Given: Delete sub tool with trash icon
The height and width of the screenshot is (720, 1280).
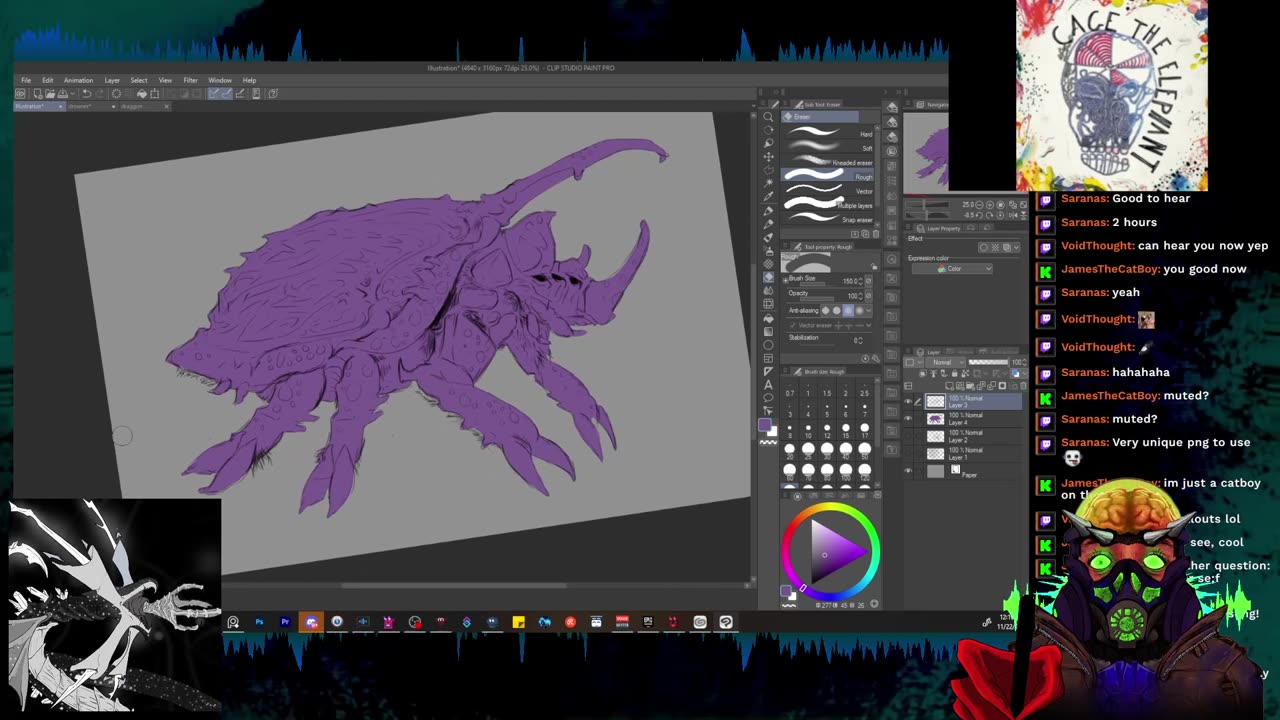Looking at the screenshot, I should coord(876,234).
